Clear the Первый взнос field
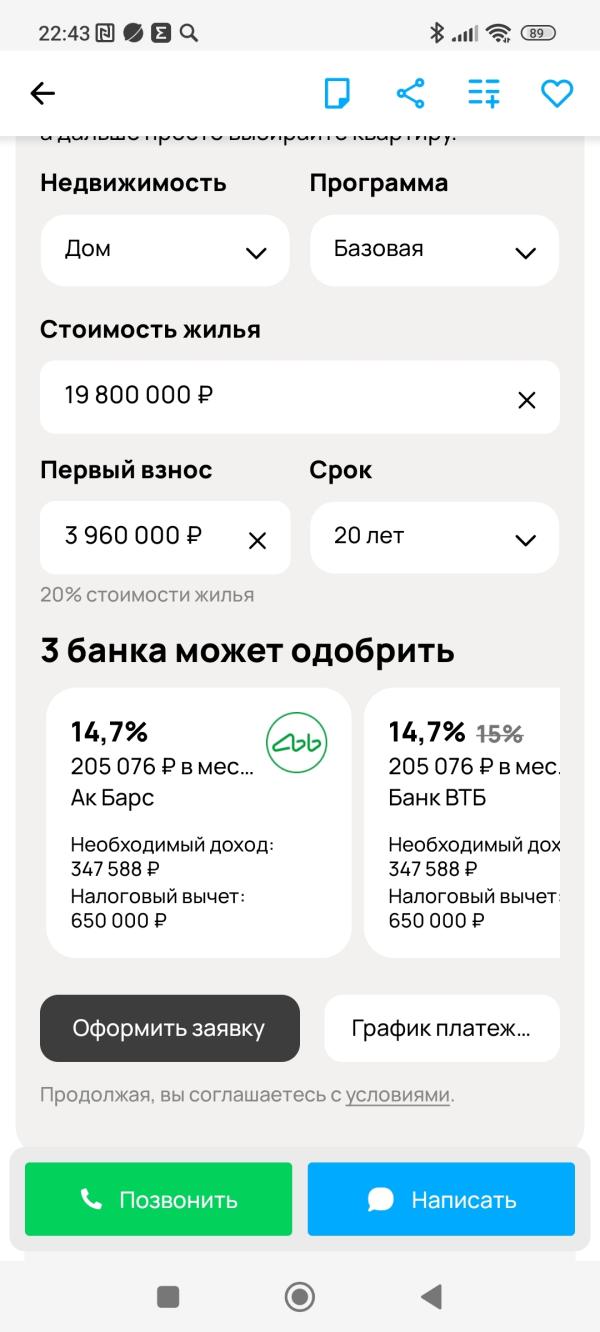This screenshot has height=1332, width=600. (x=257, y=541)
